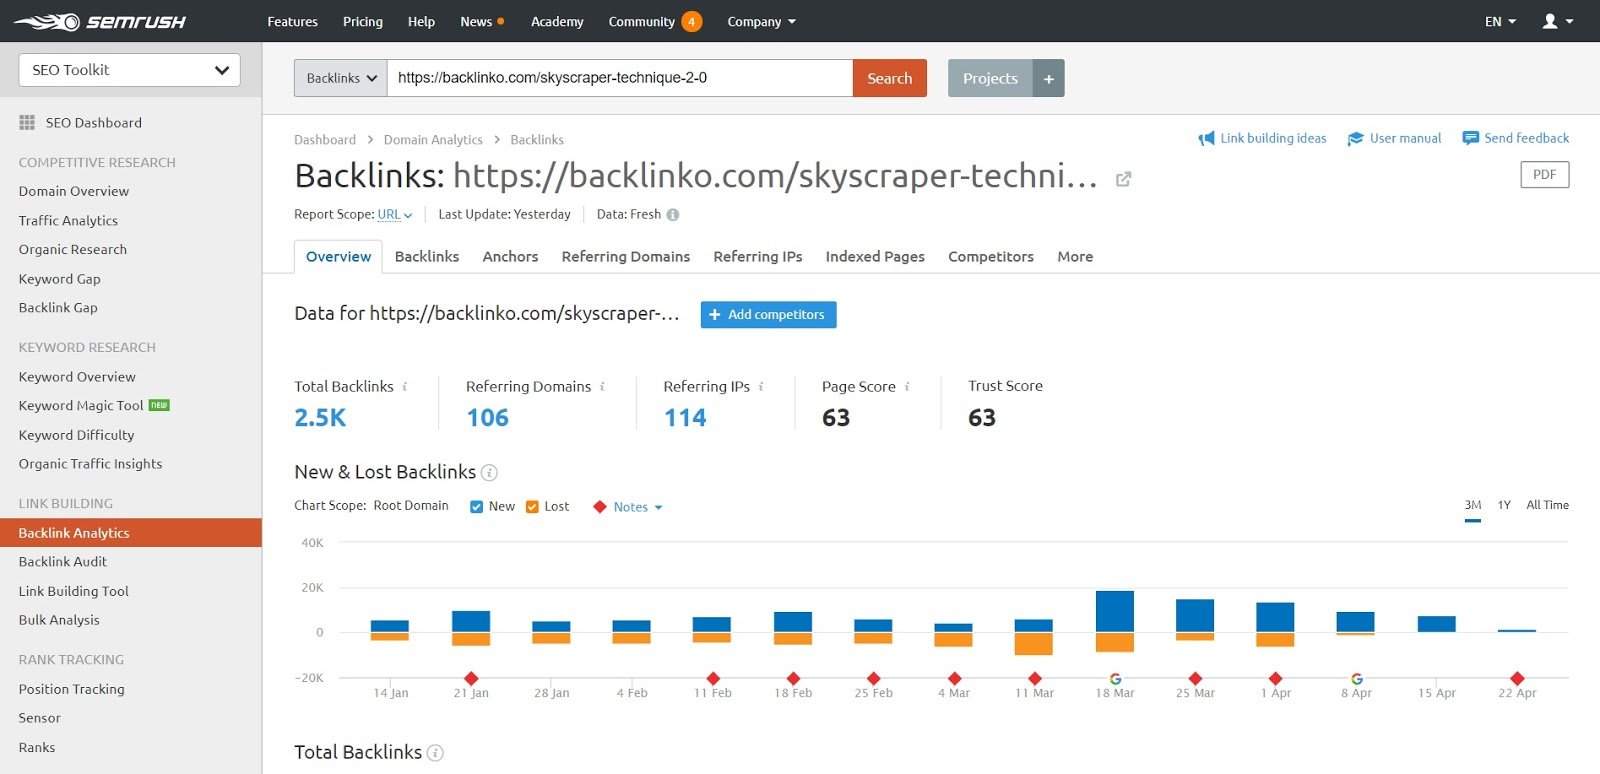
Task: Export report with the PDF button
Action: click(x=1545, y=174)
